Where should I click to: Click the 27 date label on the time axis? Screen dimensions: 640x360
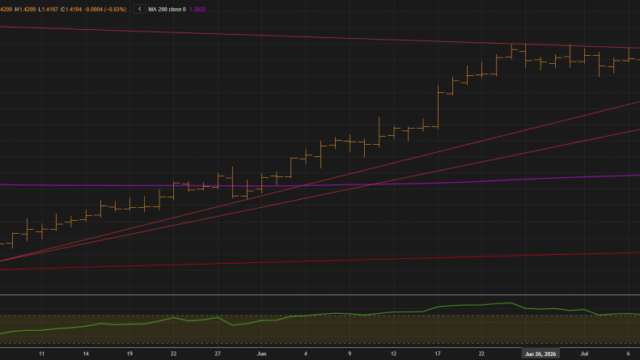pyautogui.click(x=218, y=354)
